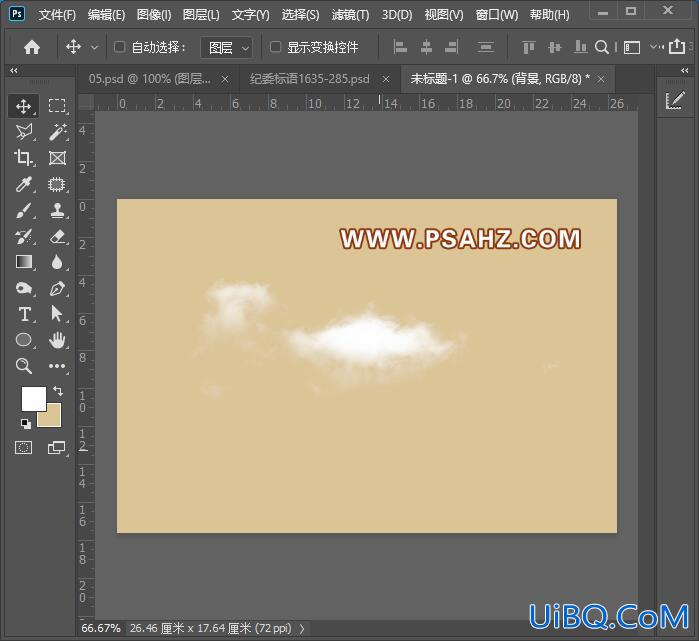Select the Eyedropper tool
The height and width of the screenshot is (641, 699).
coord(23,184)
